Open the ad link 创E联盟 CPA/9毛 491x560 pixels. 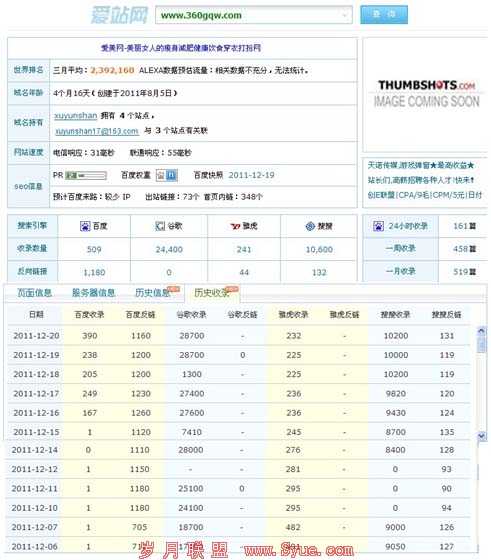point(425,195)
